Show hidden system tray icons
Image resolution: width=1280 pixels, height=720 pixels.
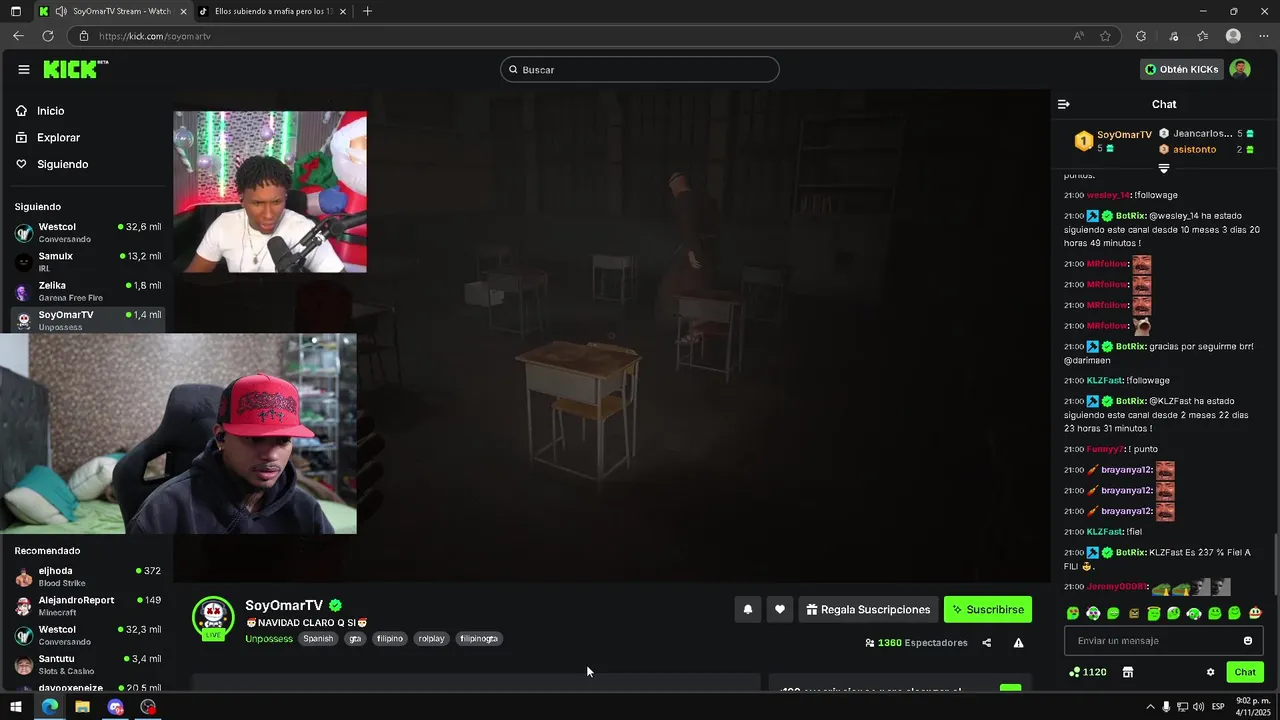click(1150, 707)
